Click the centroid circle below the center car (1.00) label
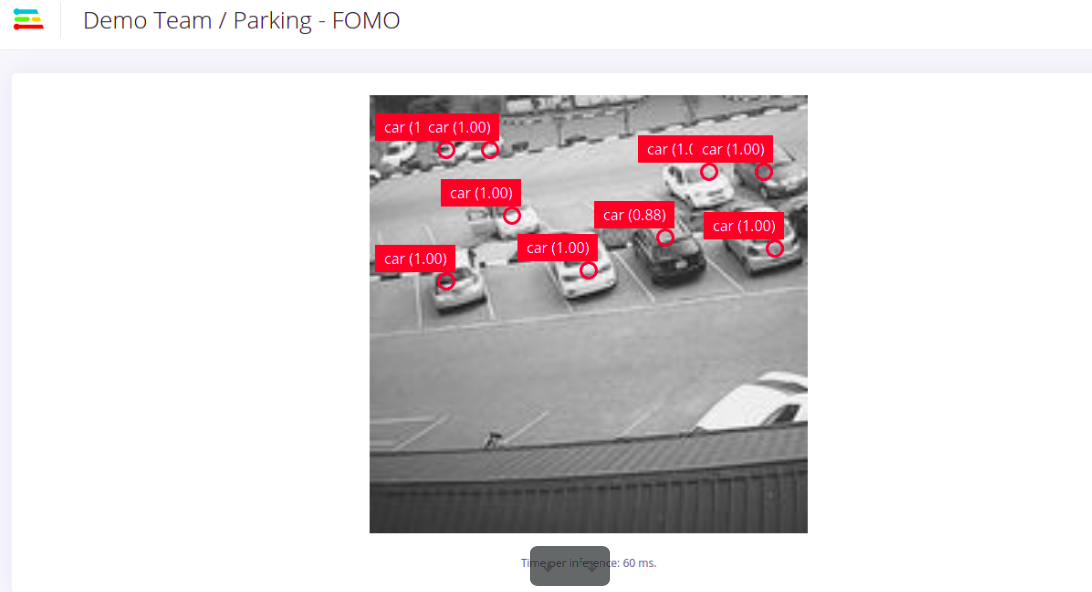This screenshot has height=592, width=1092. 588,270
